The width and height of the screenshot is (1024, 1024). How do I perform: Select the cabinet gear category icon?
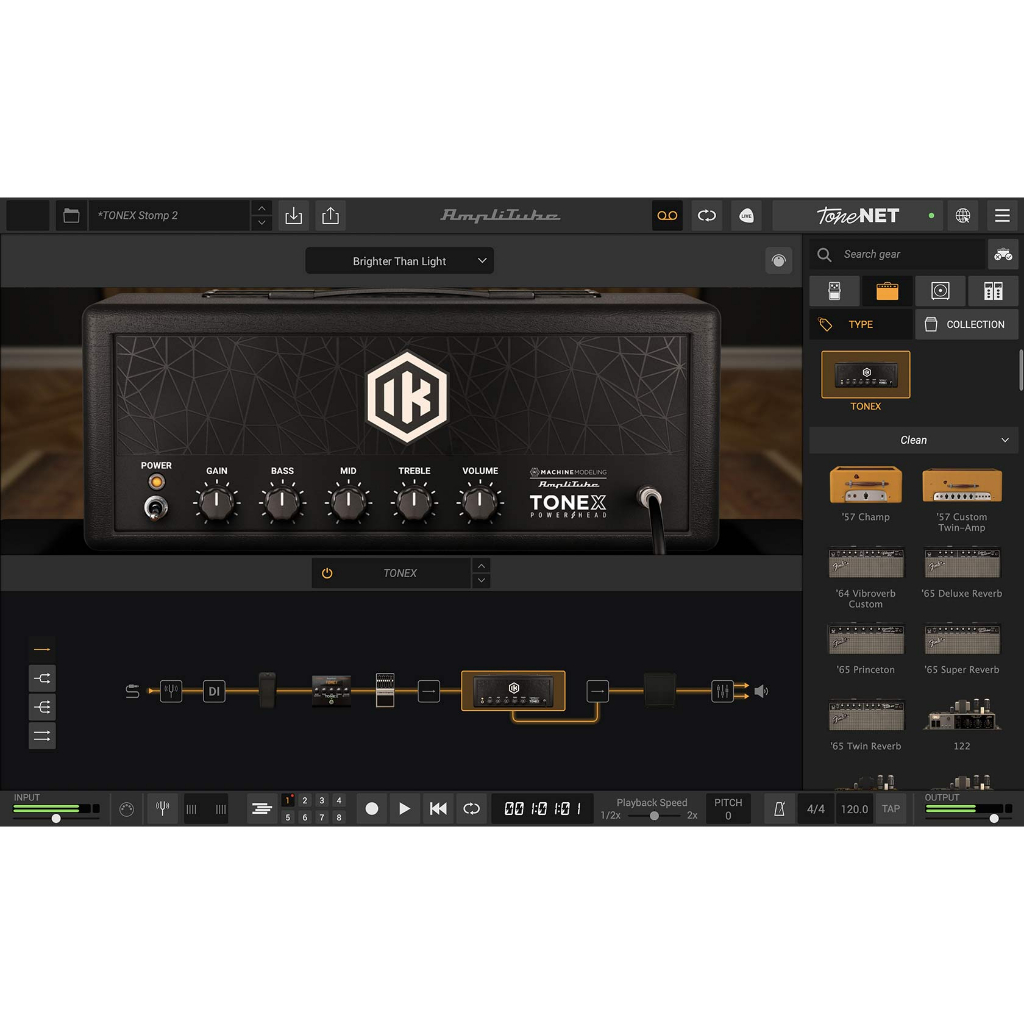[939, 291]
